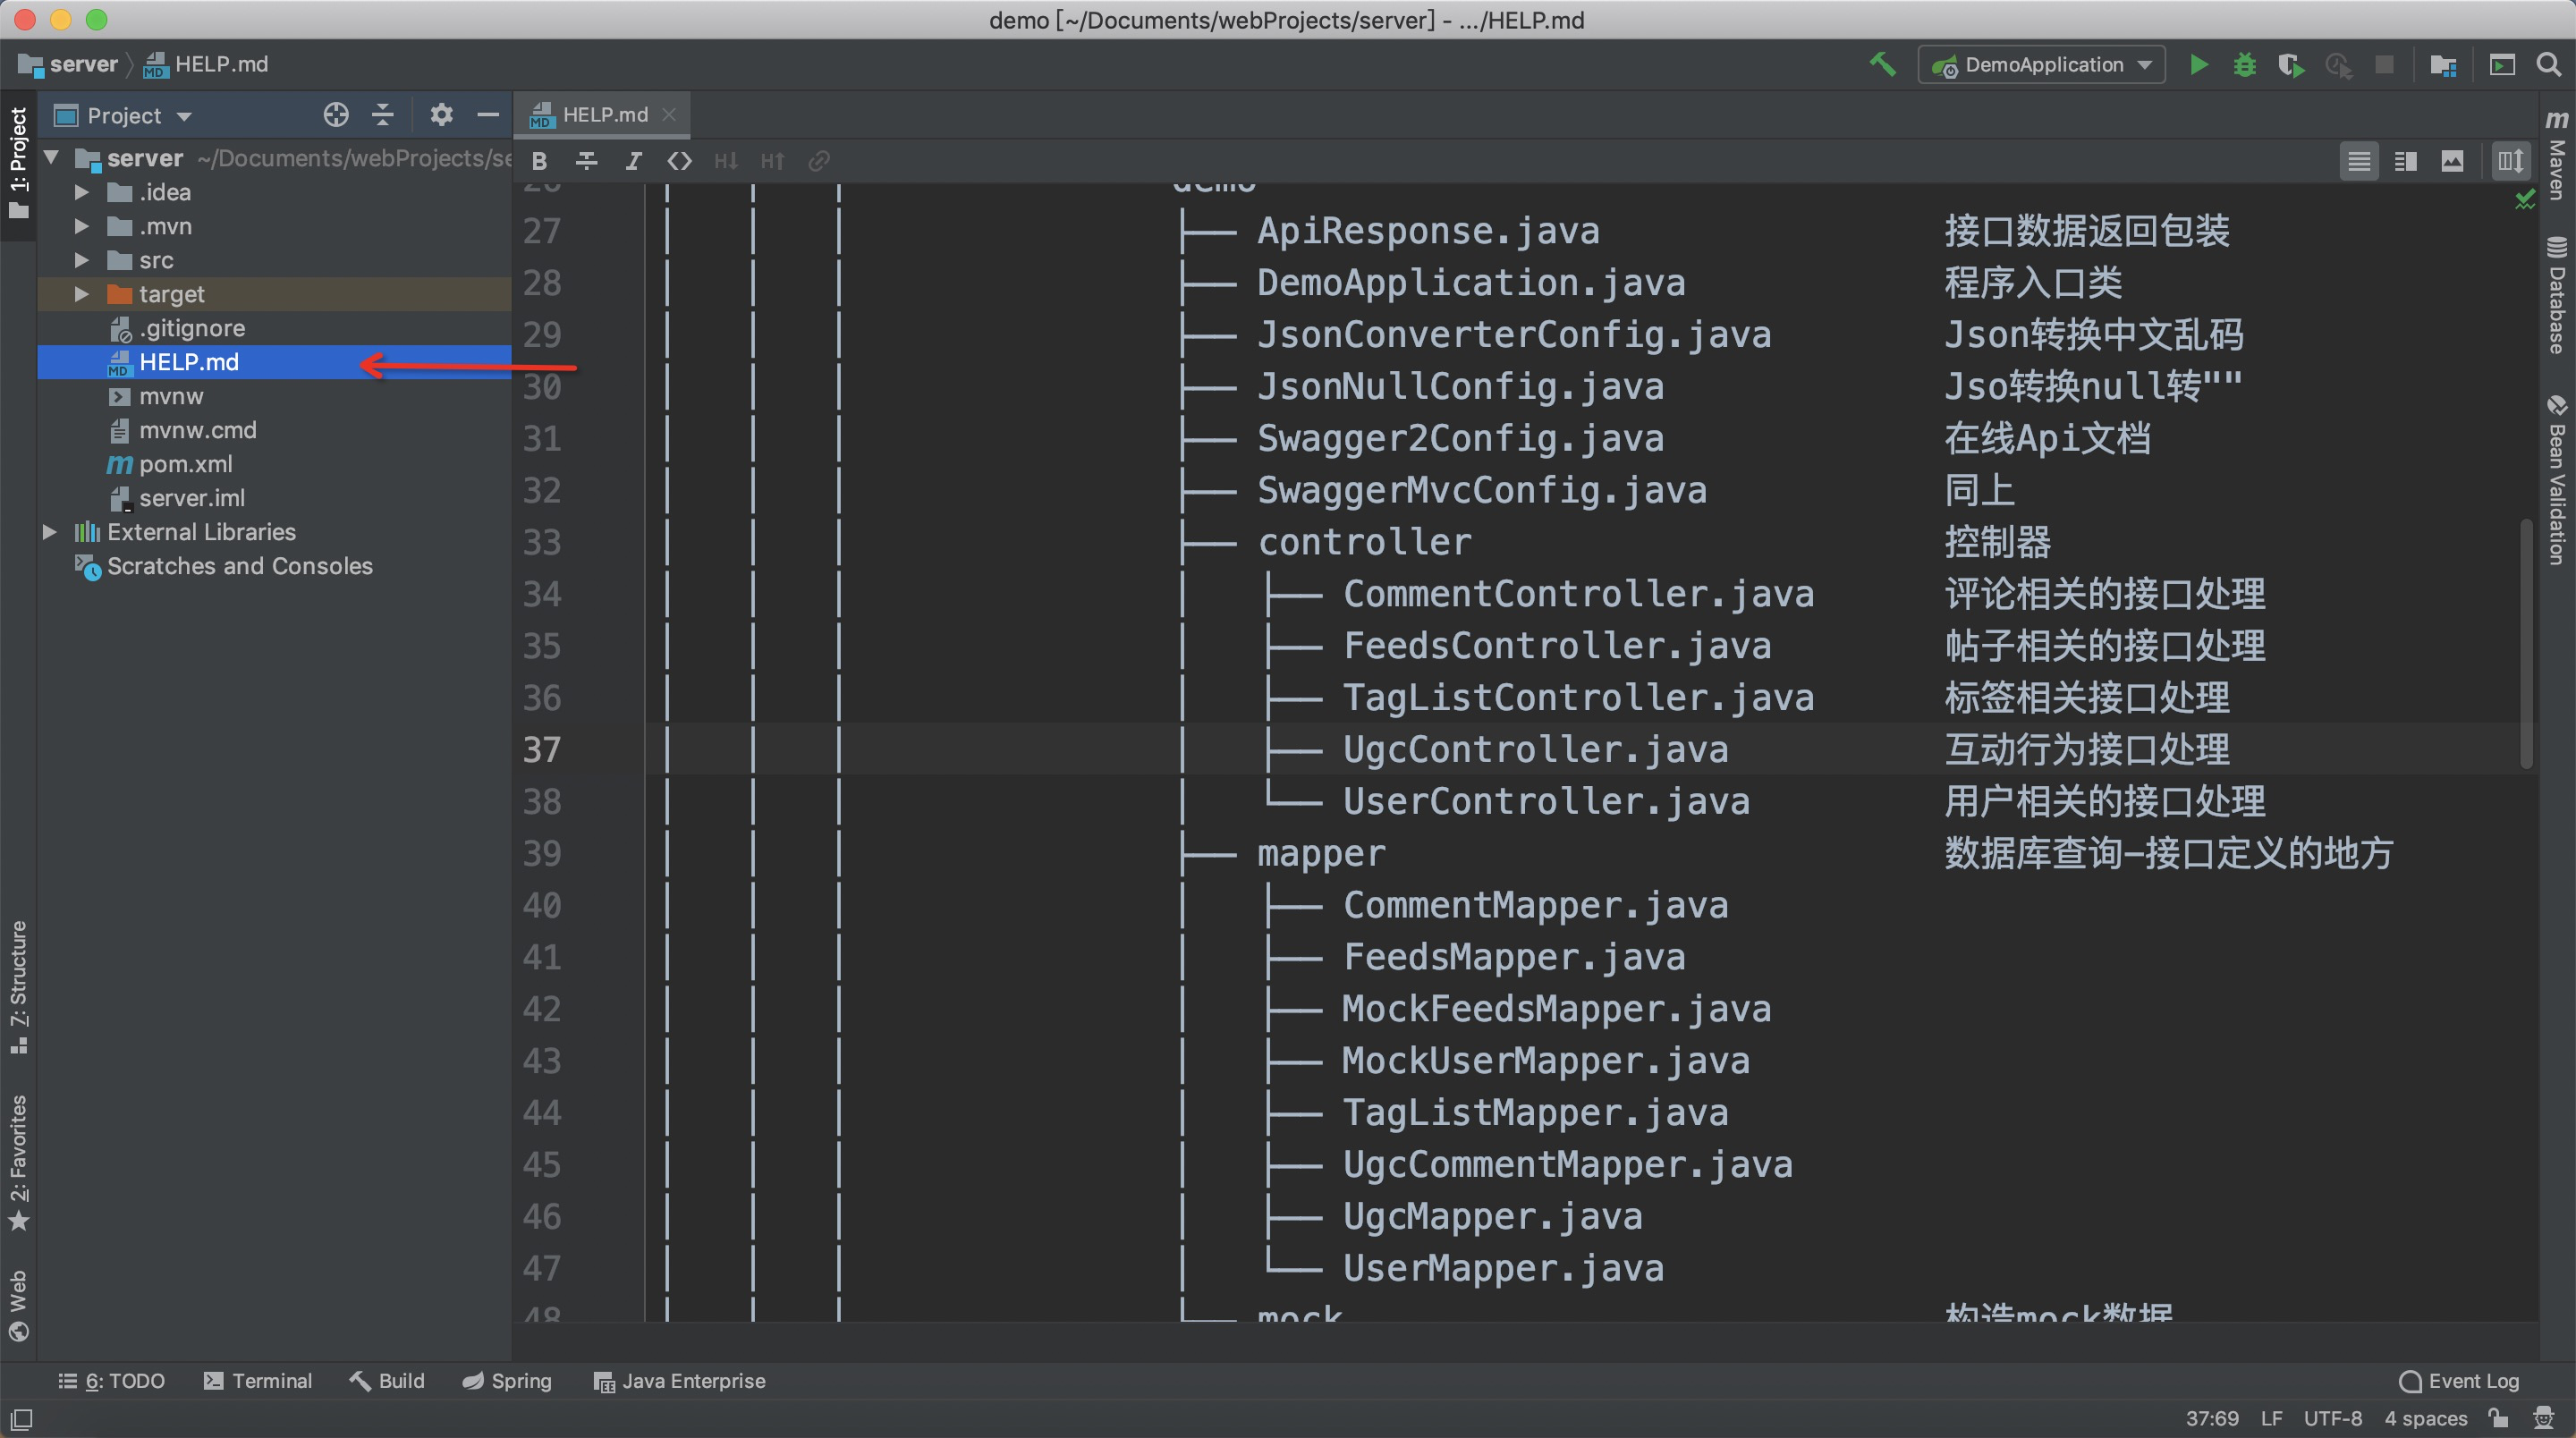Viewport: 2576px width, 1438px height.
Task: Click the tool window quick-access icon bottom-left
Action: coord(21,1419)
